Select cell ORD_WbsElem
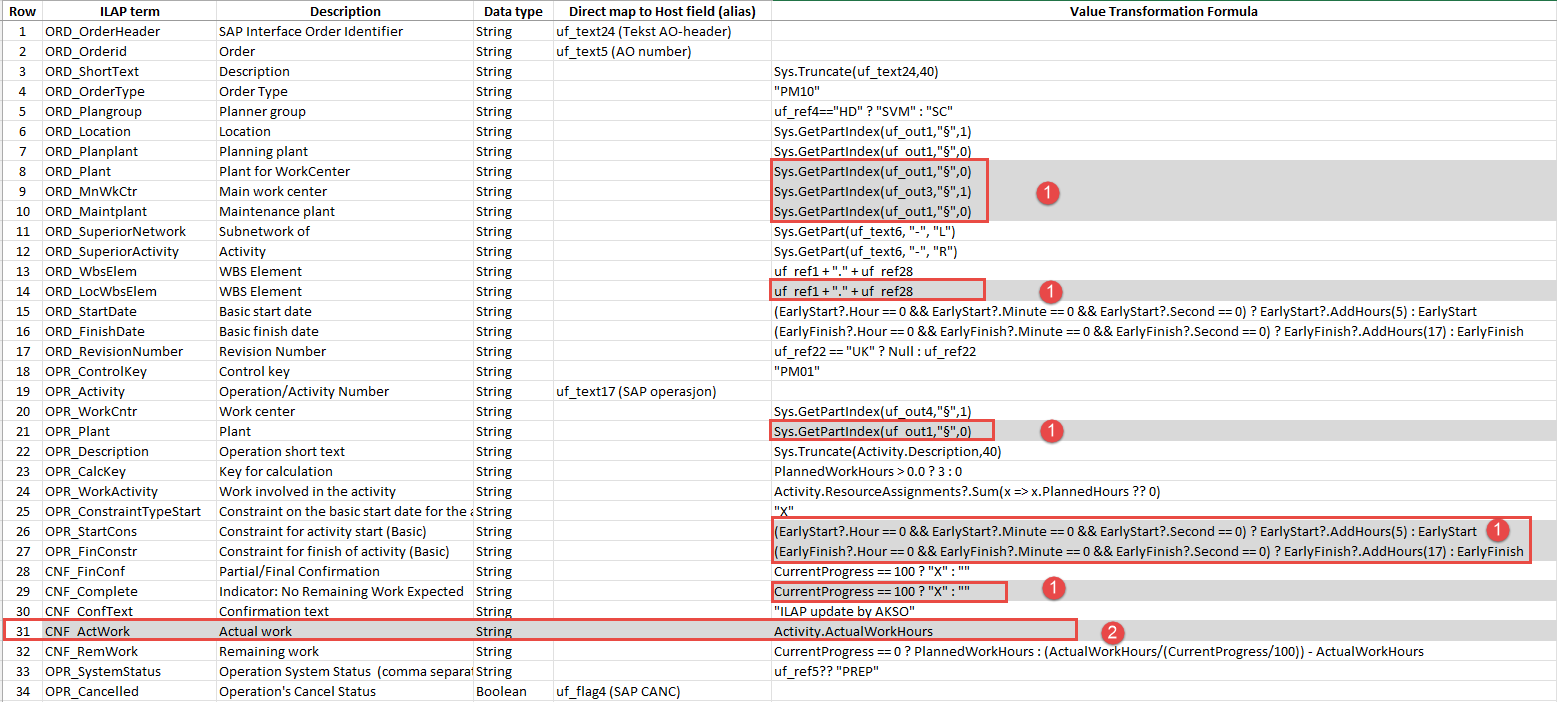The height and width of the screenshot is (702, 1557). [129, 271]
